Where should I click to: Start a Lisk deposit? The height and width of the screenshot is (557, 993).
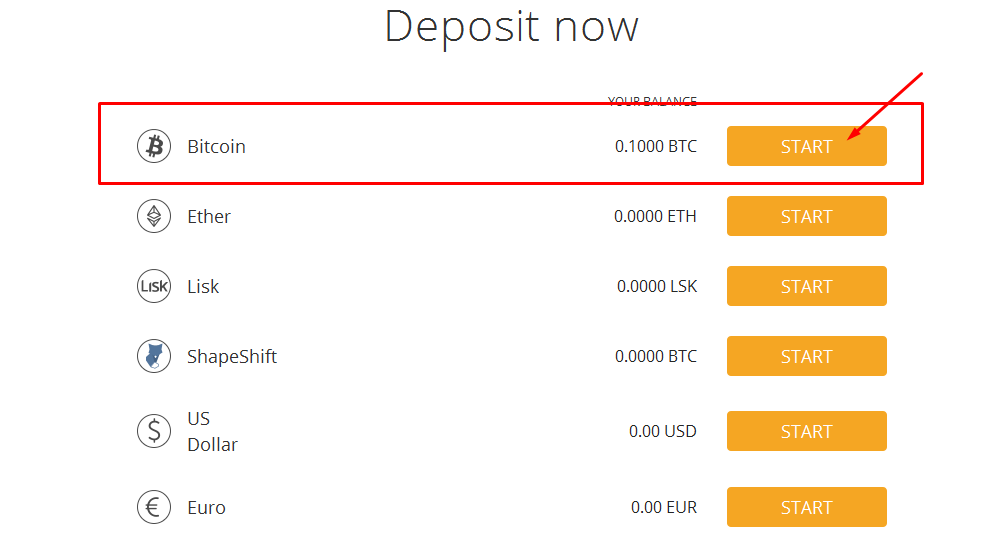[x=806, y=286]
